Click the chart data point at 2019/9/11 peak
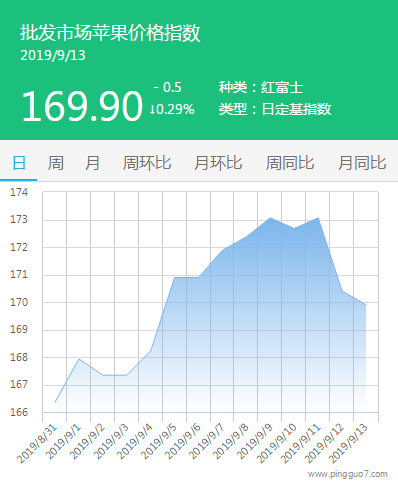Viewport: 398px width, 483px height. (x=318, y=218)
